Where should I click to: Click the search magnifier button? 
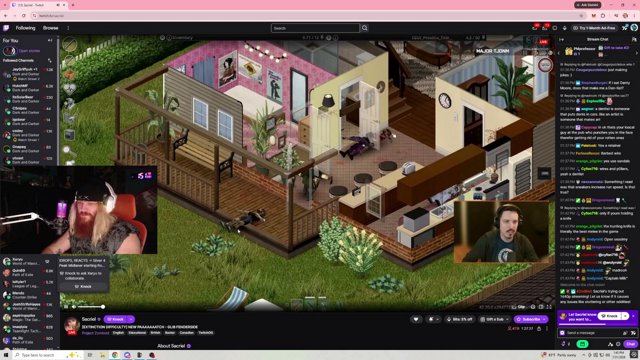[364, 28]
